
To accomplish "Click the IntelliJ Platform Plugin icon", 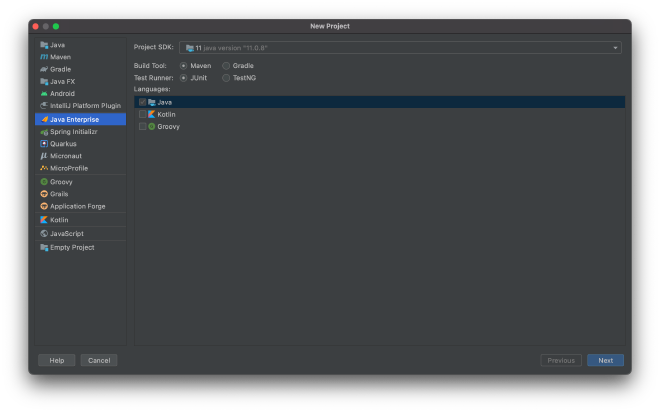I will coord(44,106).
